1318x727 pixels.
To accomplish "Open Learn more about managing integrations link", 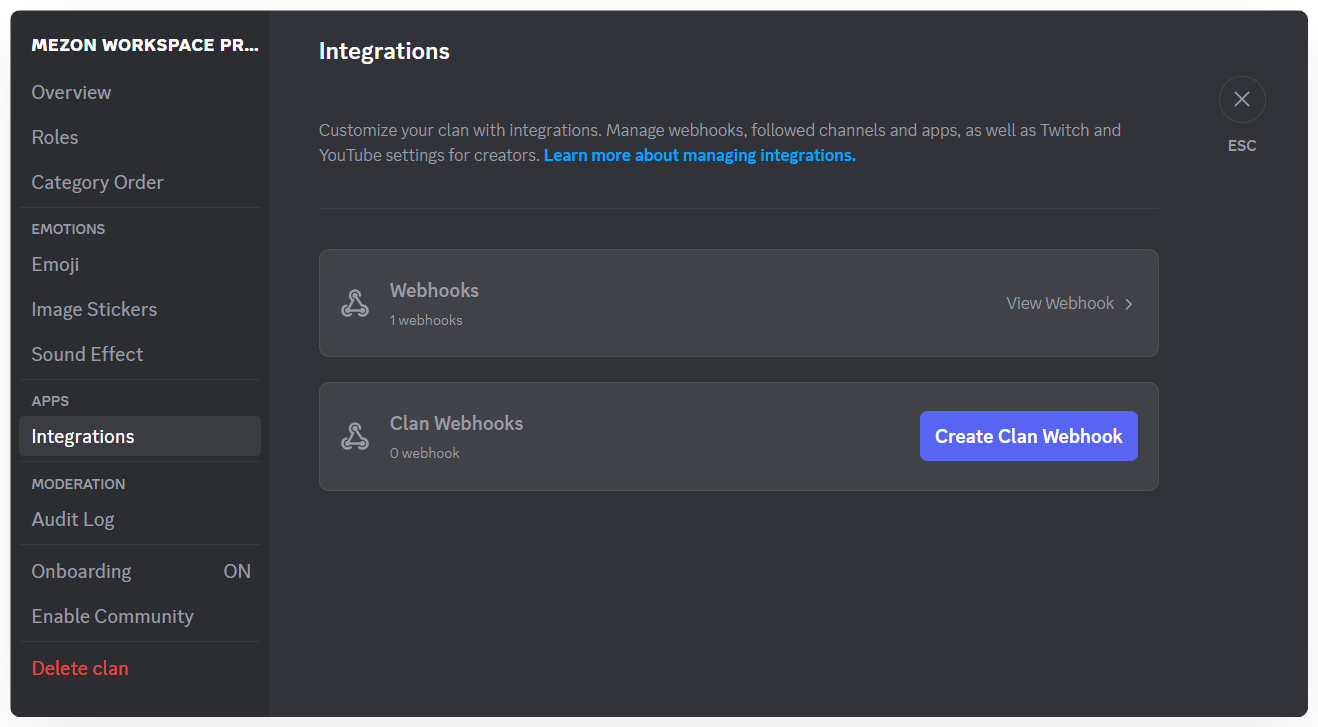I will tap(699, 155).
